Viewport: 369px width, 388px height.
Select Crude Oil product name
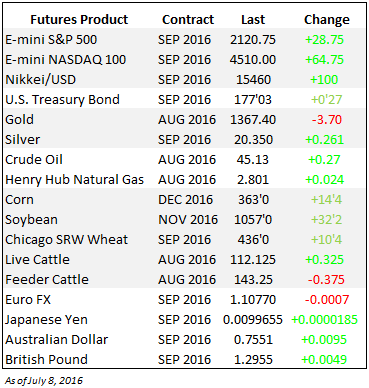tap(34, 160)
